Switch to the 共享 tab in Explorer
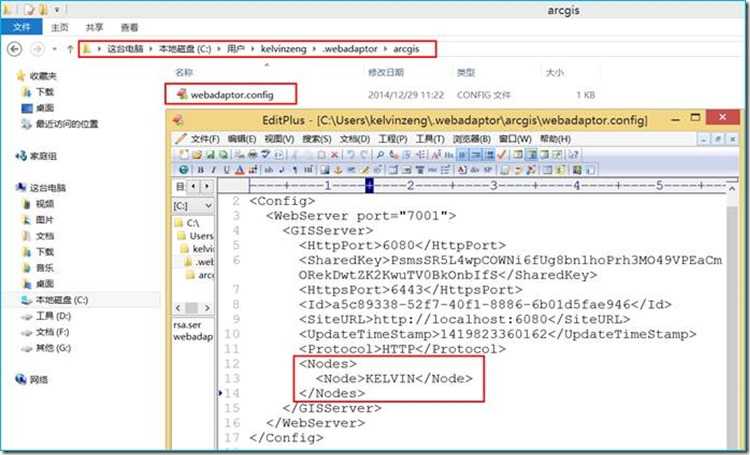Screen dimensions: 750x455 click(94, 27)
